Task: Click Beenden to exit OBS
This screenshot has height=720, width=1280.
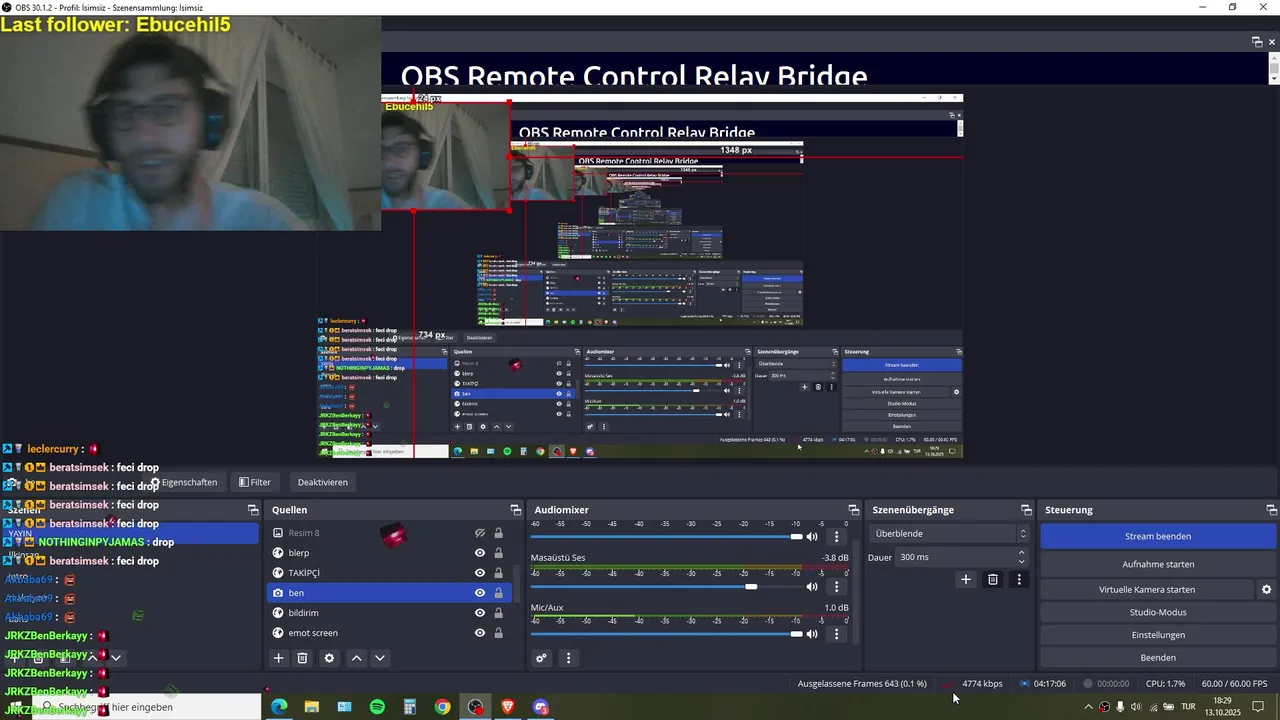Action: pyautogui.click(x=1158, y=658)
